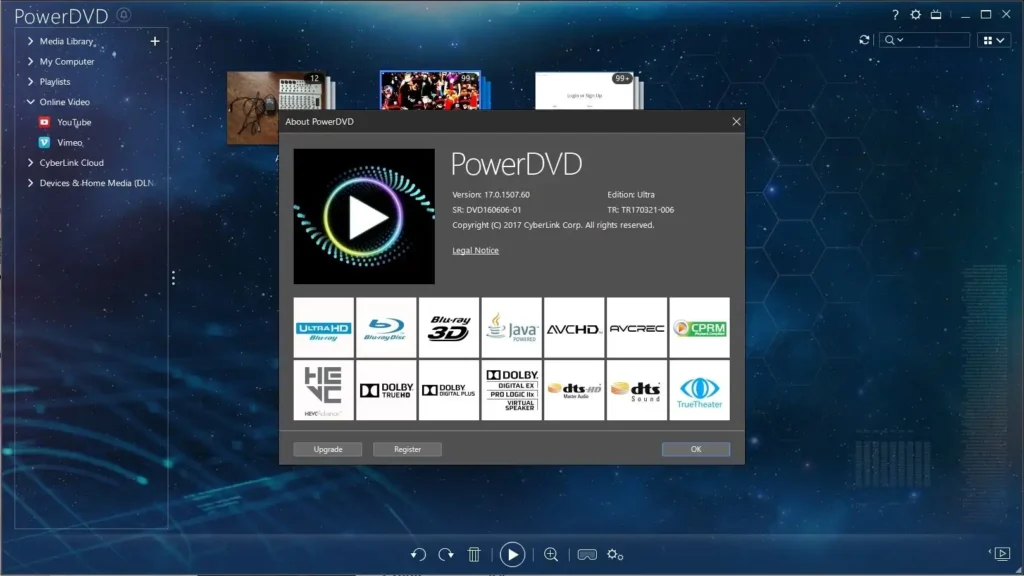Click the Edition: Ultra text

click(631, 195)
